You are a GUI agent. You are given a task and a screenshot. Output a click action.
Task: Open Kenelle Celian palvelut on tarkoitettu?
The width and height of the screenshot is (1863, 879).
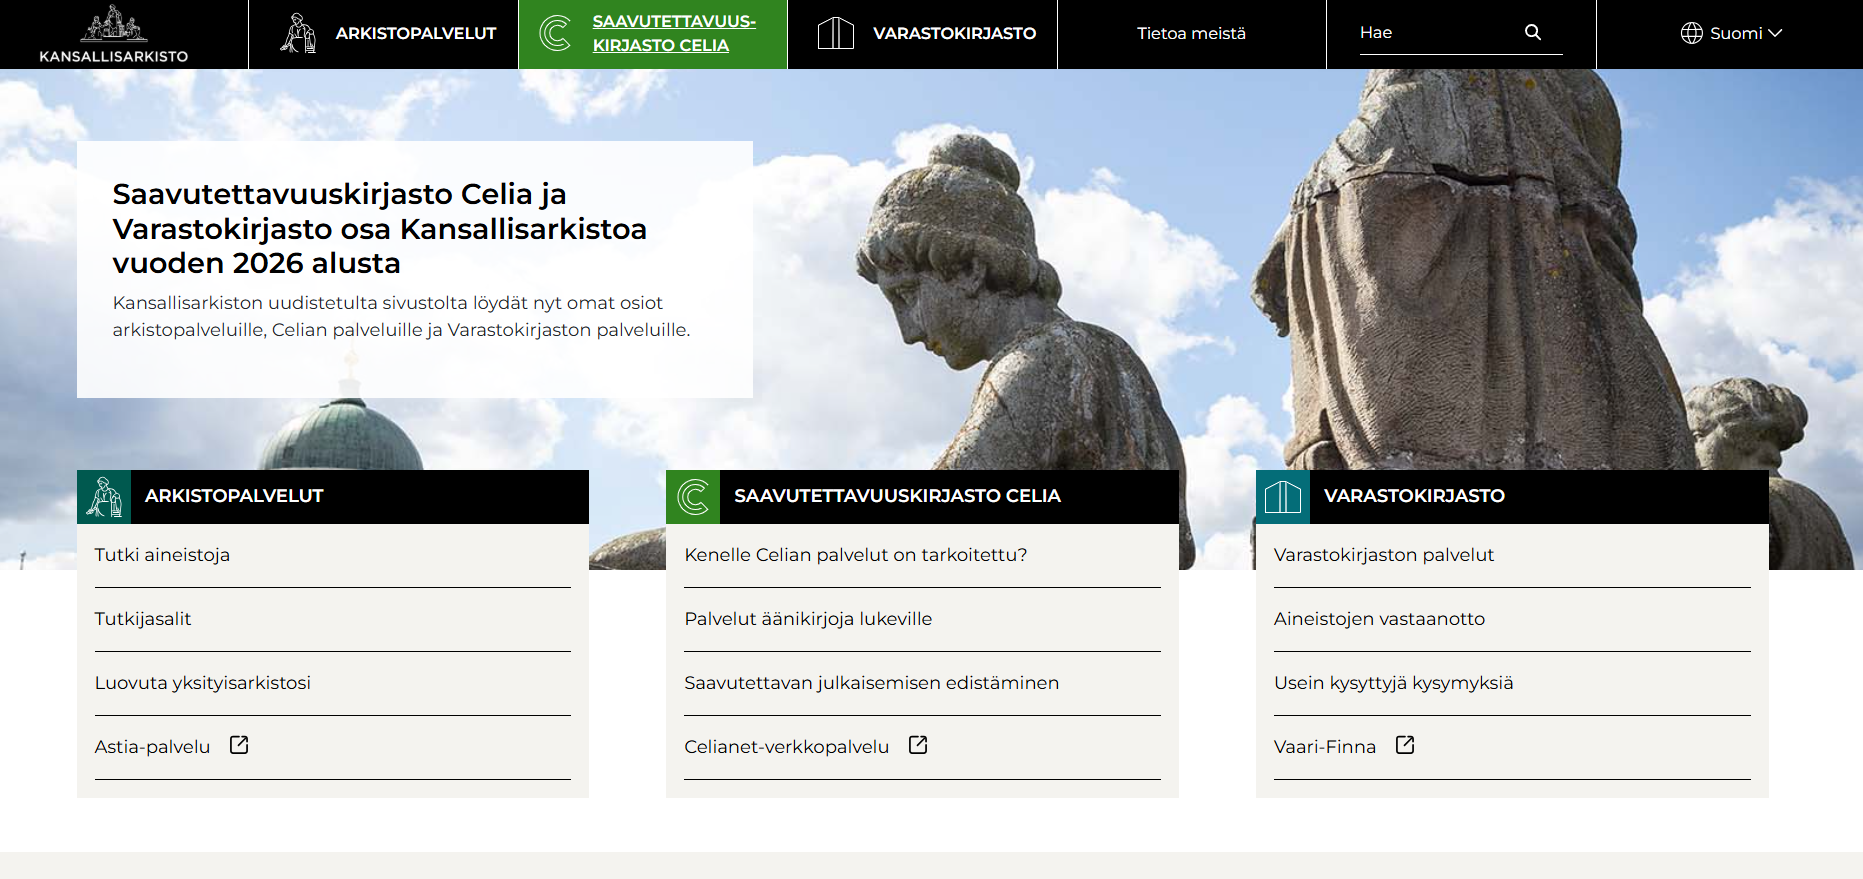click(x=856, y=555)
